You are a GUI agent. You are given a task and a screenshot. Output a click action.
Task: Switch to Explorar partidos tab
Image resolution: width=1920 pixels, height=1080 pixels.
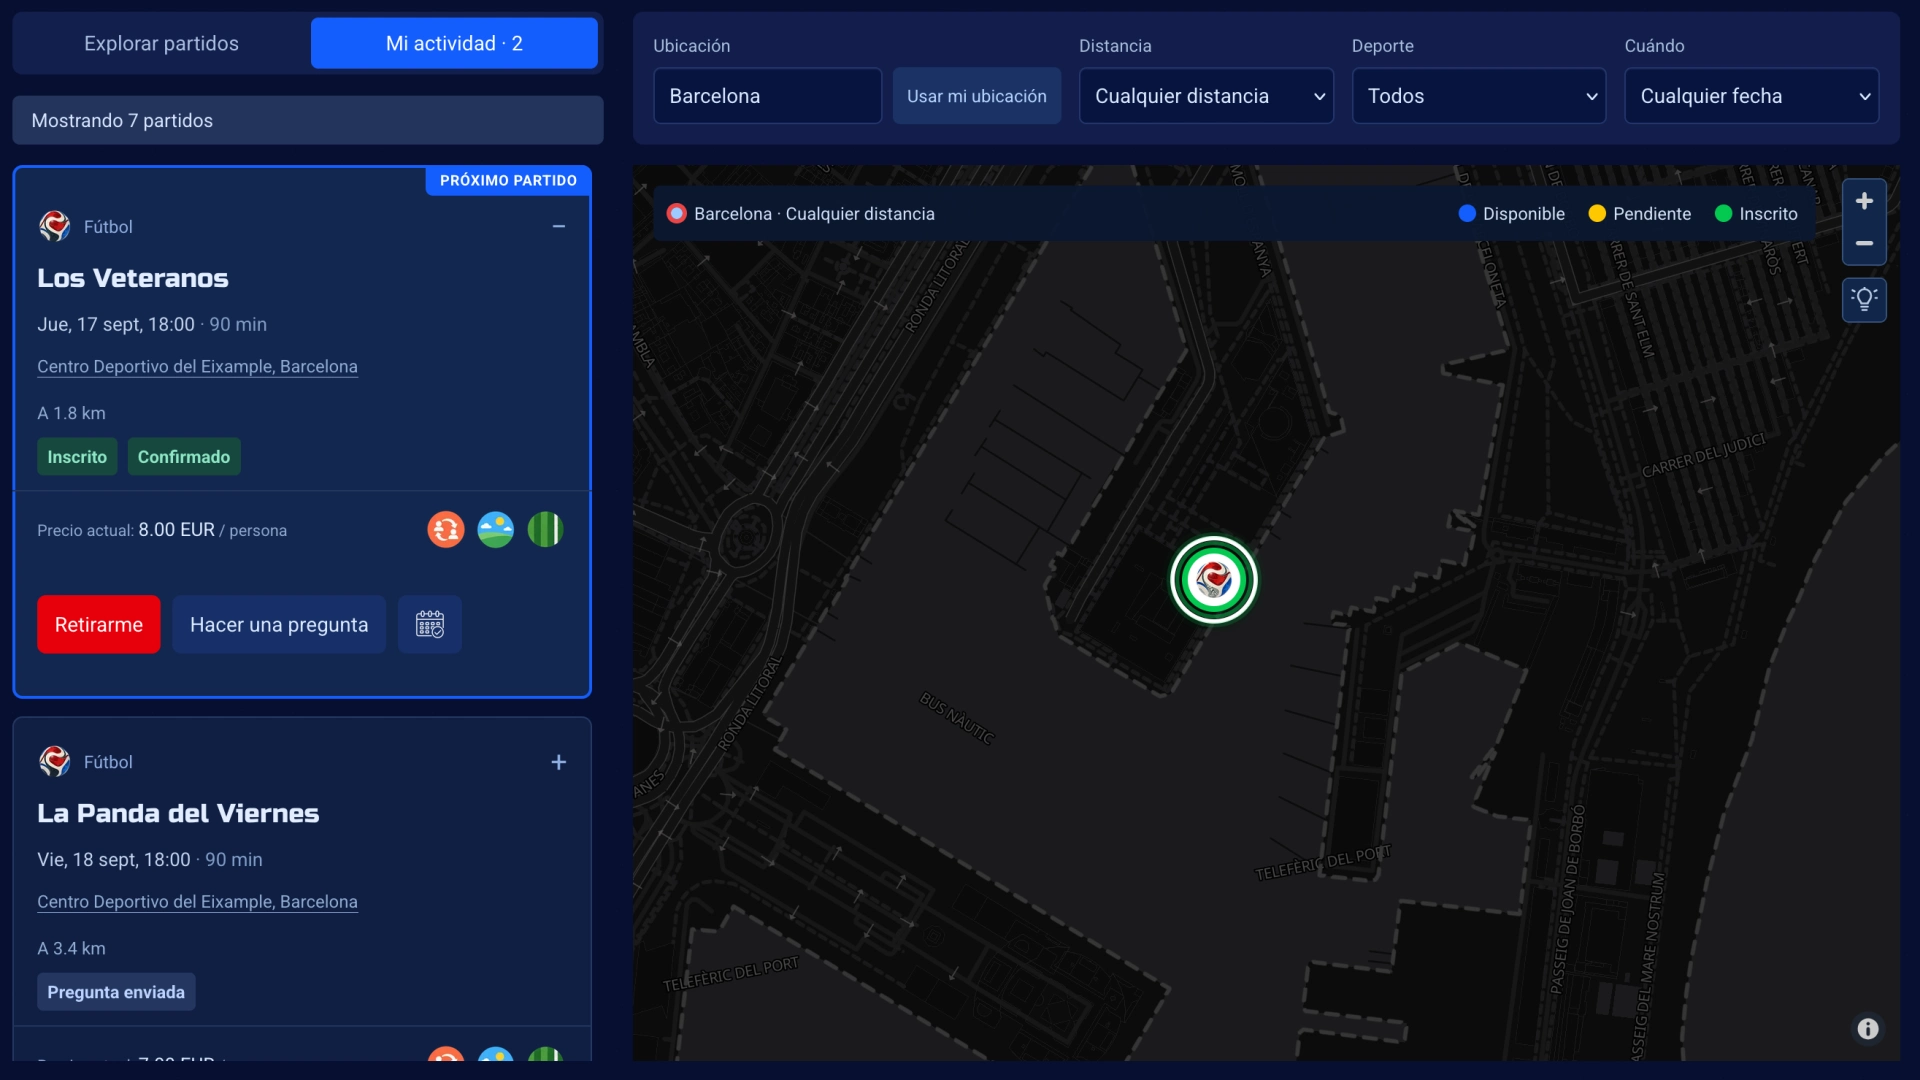(x=161, y=43)
